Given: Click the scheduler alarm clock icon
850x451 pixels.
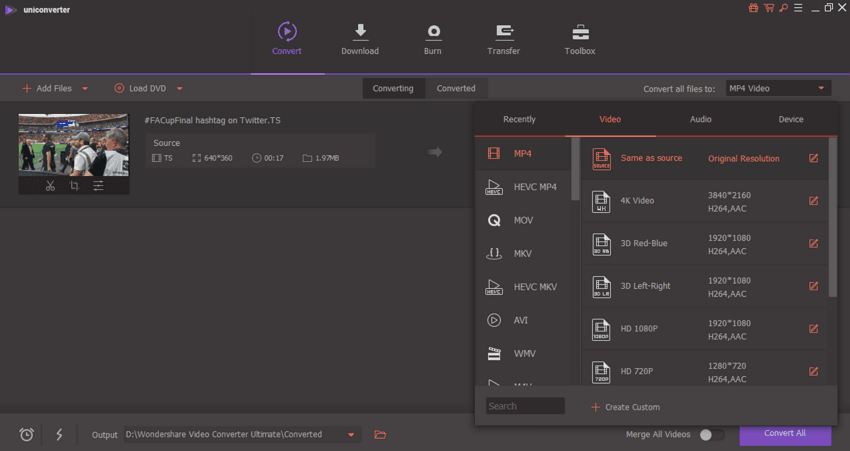Looking at the screenshot, I should click(x=27, y=434).
